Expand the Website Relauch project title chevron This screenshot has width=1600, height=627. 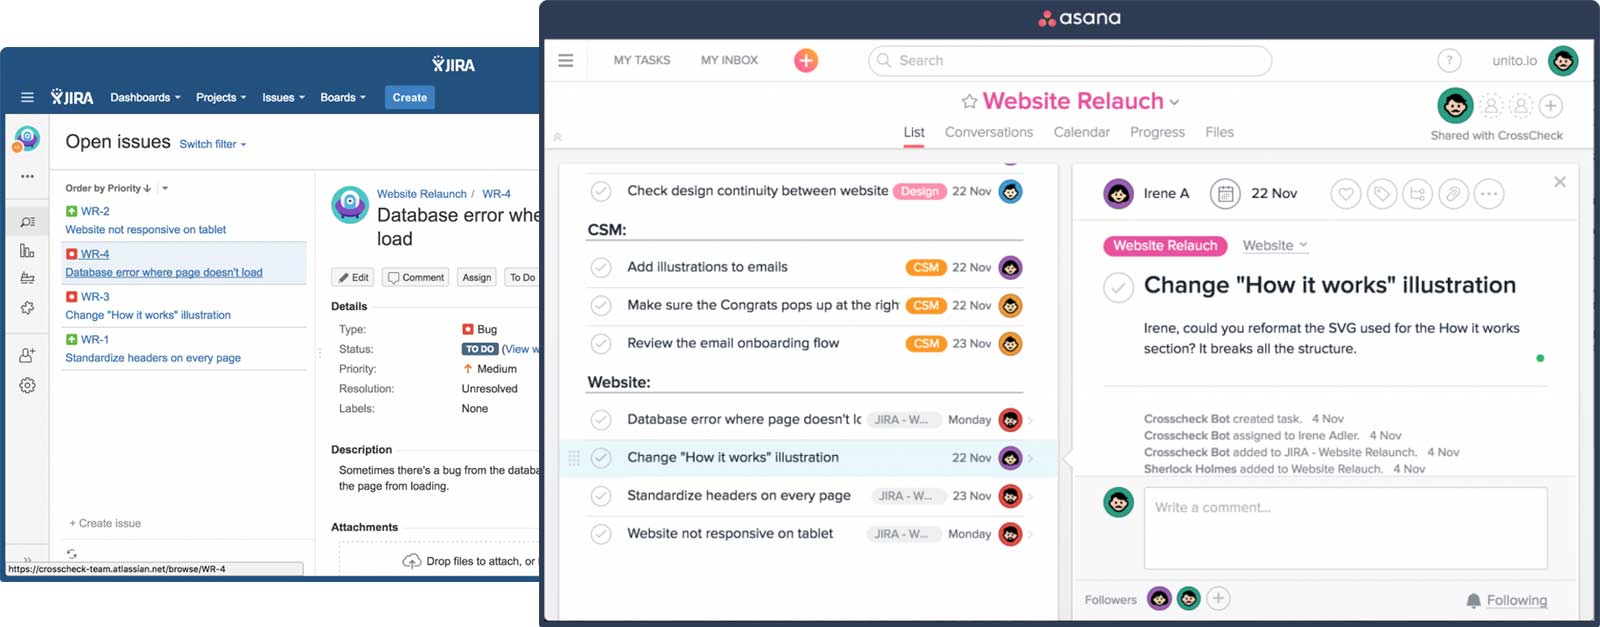pos(1175,102)
